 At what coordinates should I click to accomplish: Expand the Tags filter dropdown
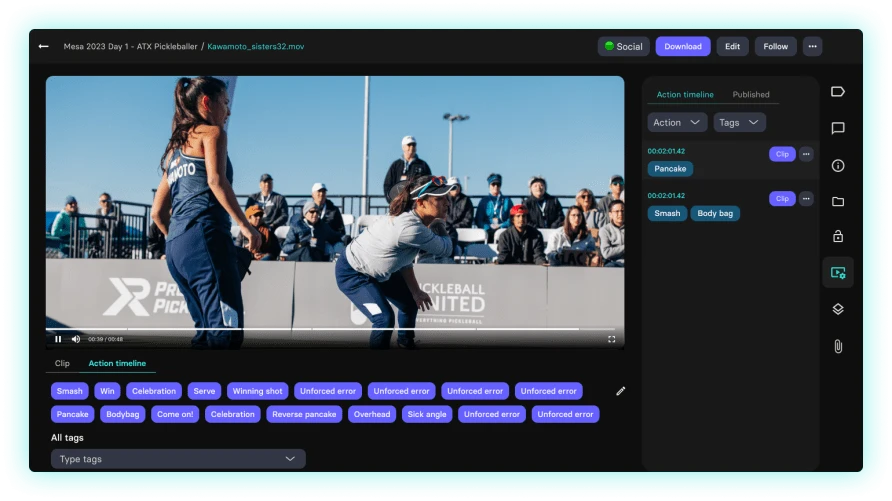pos(739,122)
